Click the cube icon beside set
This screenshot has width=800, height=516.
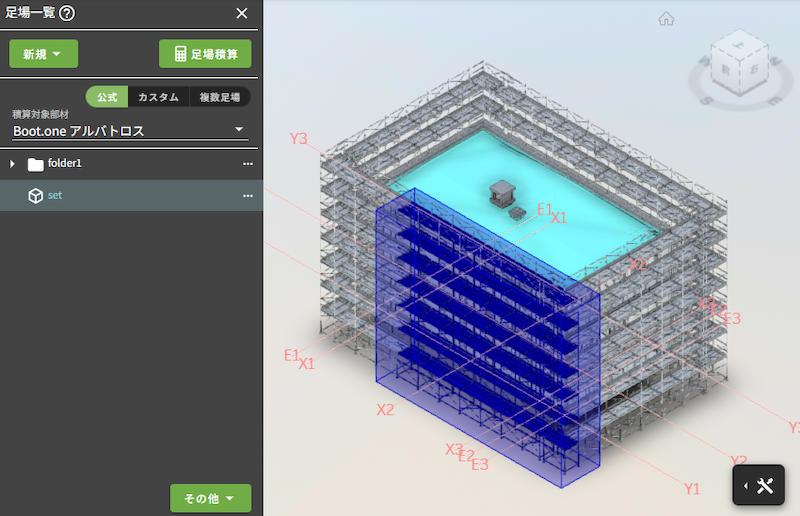tap(36, 196)
